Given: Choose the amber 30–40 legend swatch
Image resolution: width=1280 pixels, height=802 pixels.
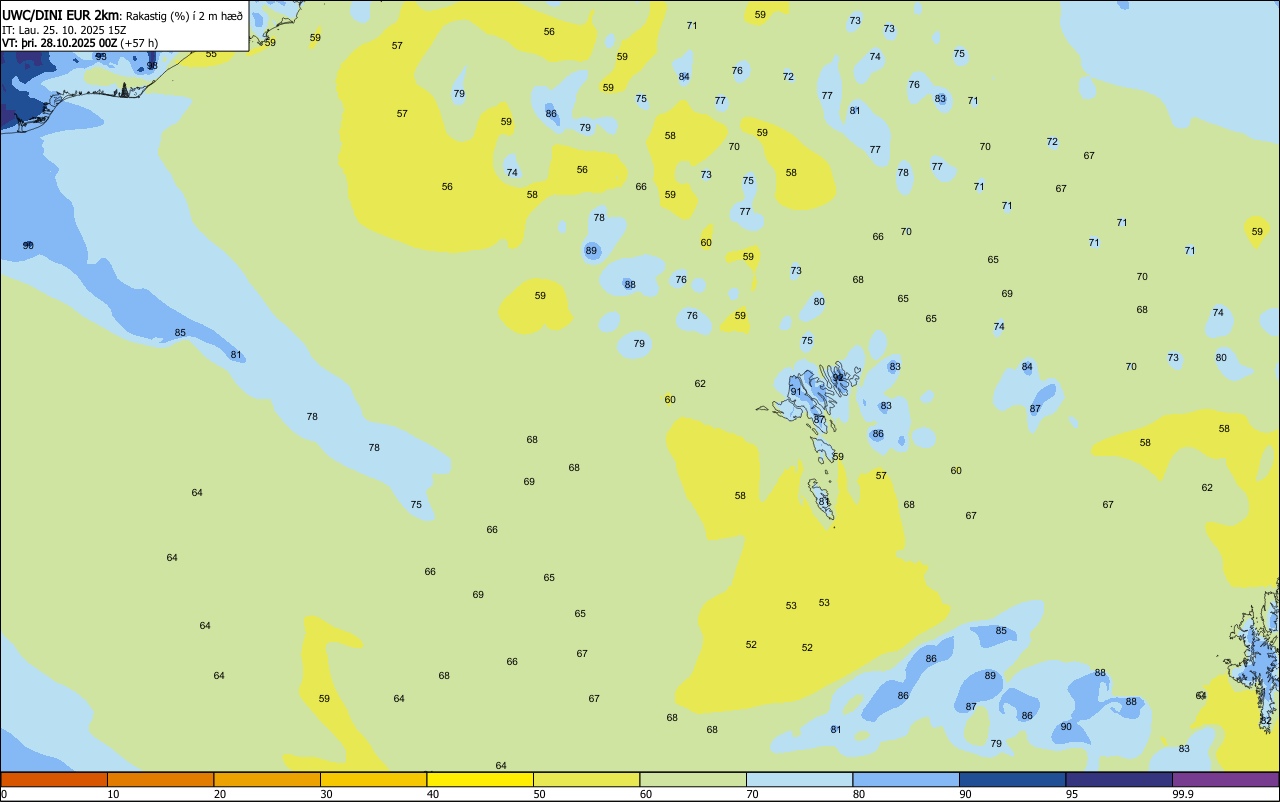Looking at the screenshot, I should (373, 779).
